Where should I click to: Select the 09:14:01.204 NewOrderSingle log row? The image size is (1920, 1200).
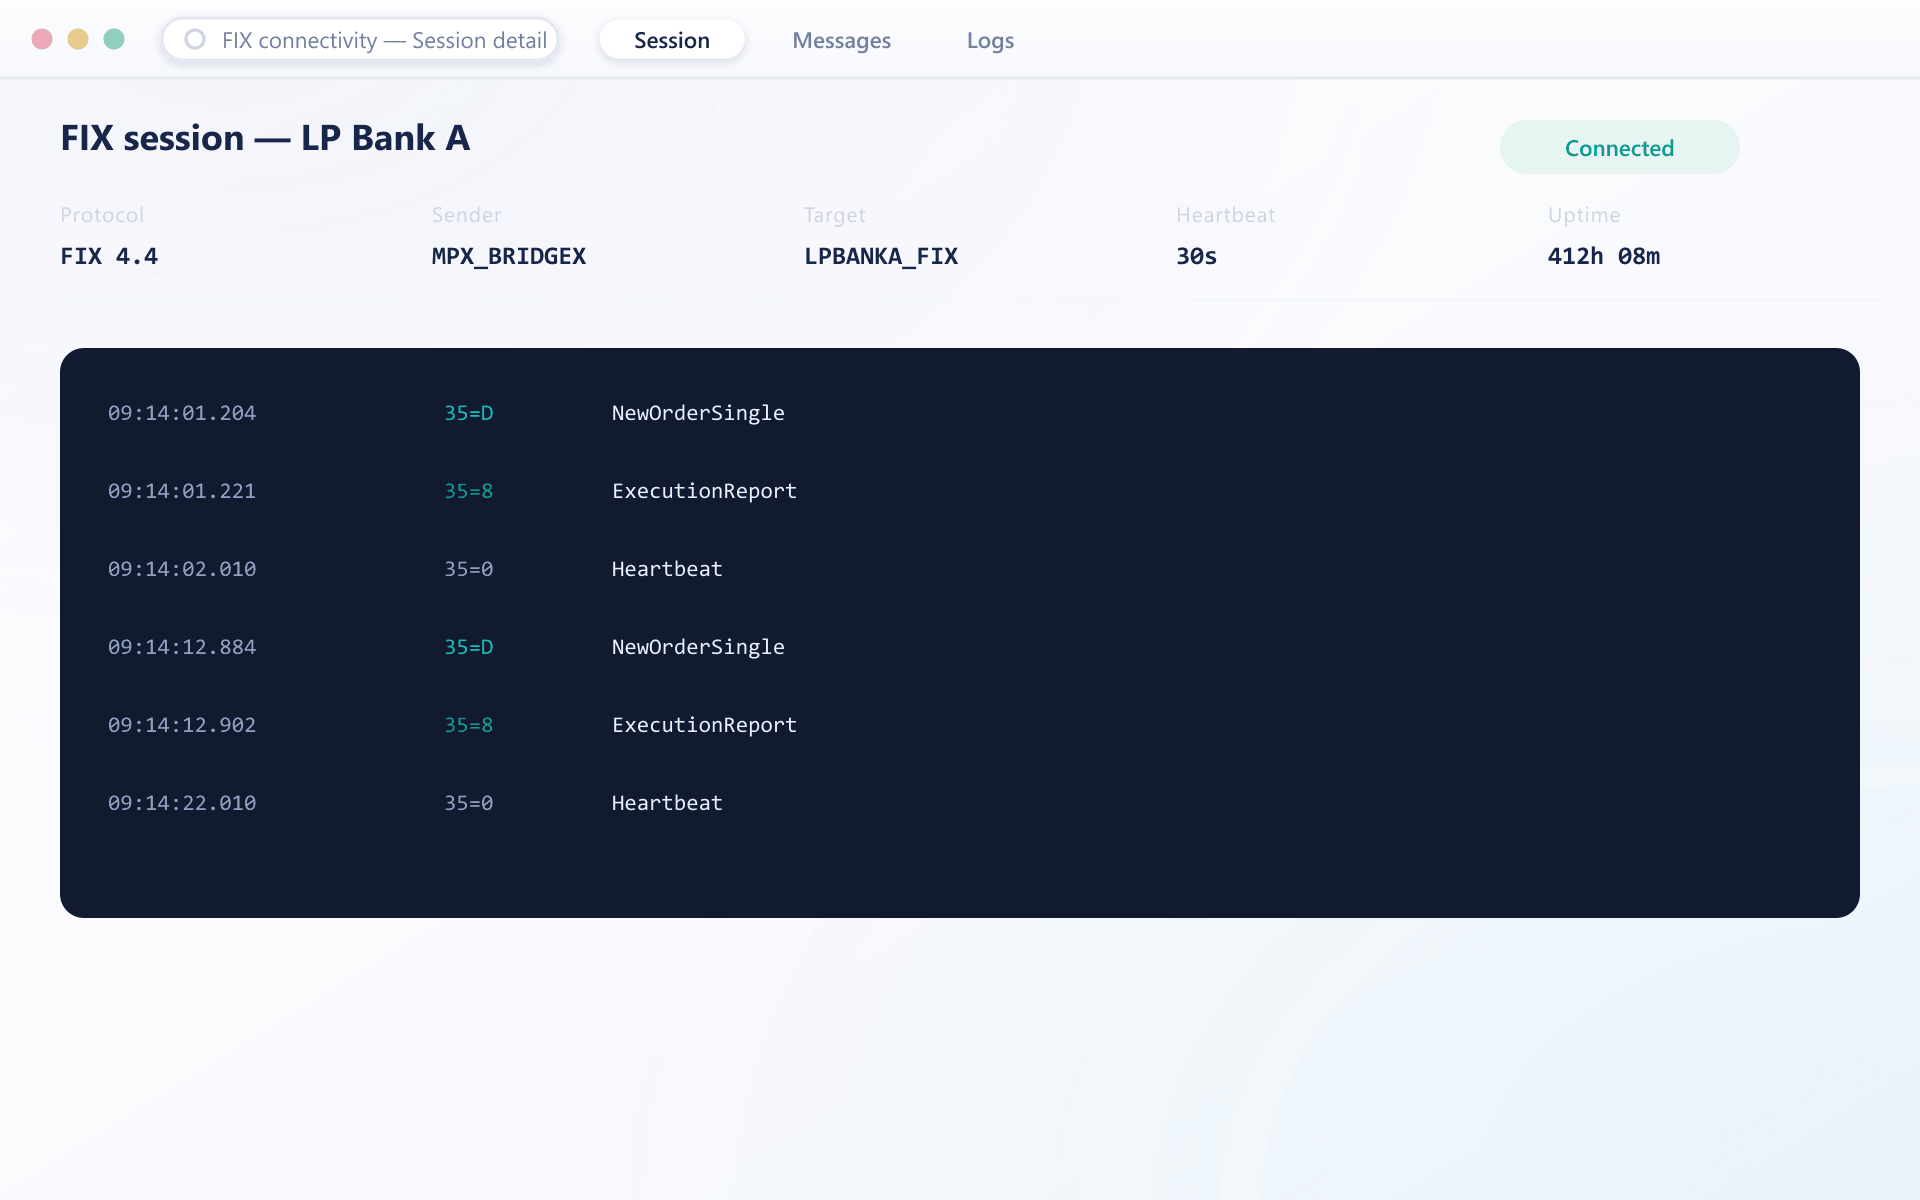click(x=960, y=413)
